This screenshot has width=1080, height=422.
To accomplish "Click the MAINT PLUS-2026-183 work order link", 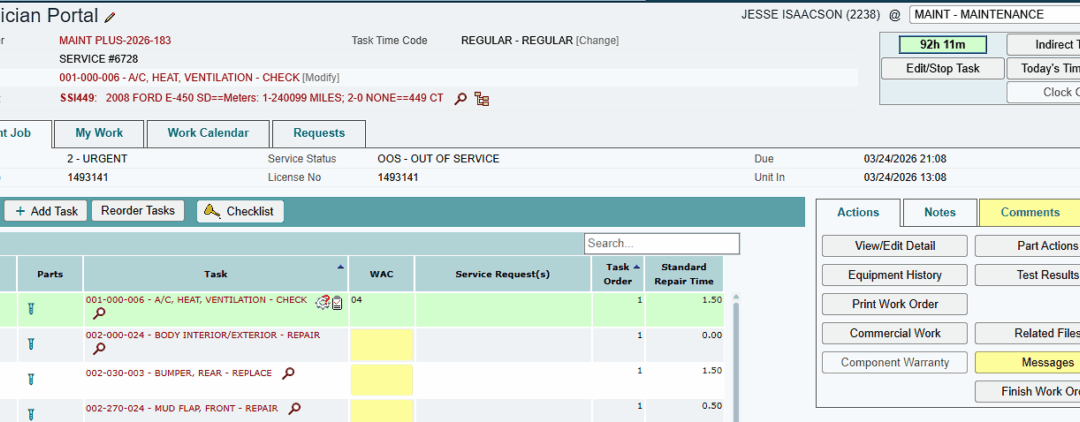I will [x=115, y=41].
